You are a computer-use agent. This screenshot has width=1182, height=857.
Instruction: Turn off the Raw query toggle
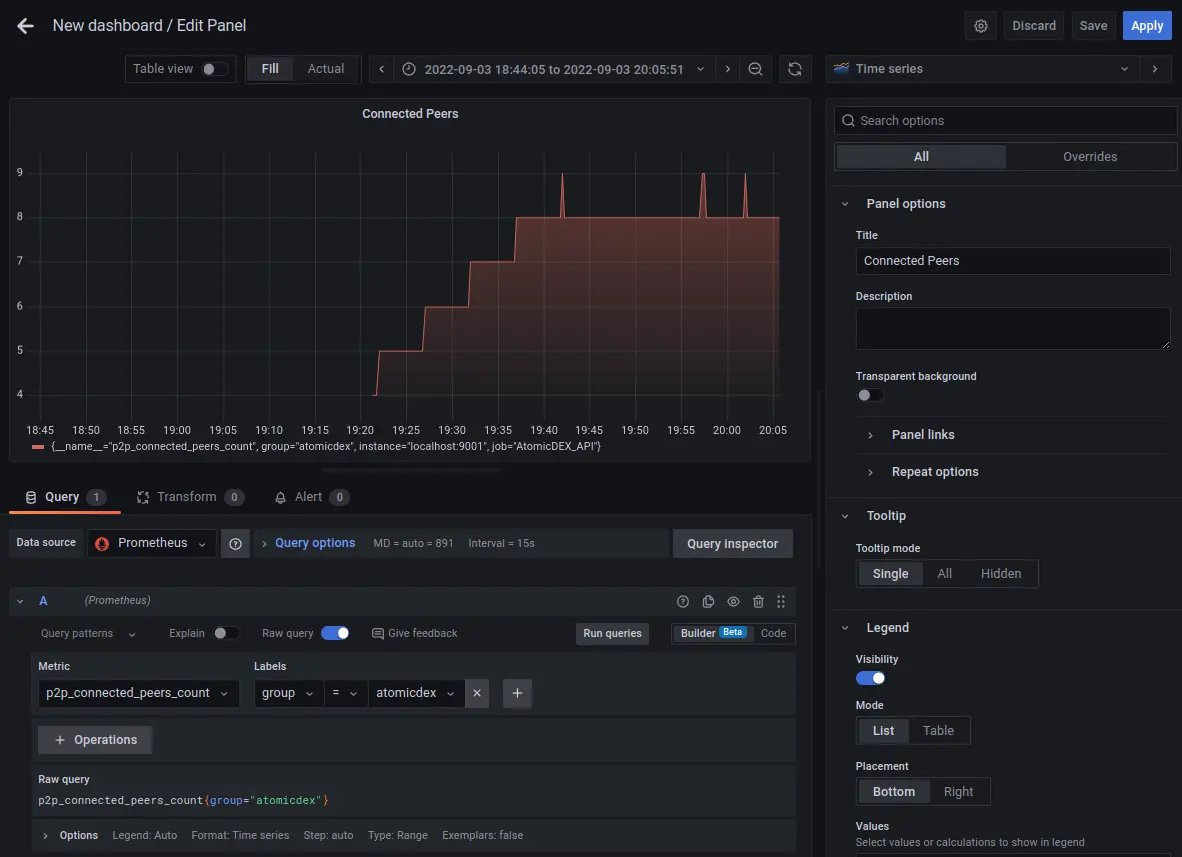click(335, 633)
